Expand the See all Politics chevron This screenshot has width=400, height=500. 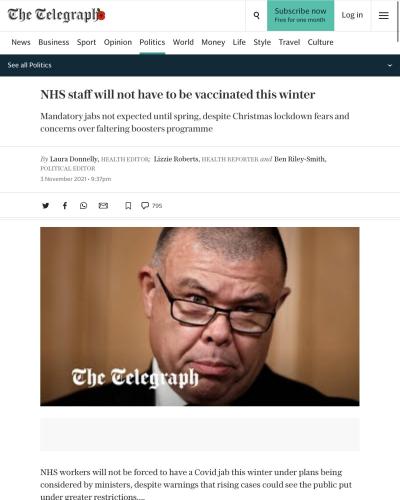390,65
